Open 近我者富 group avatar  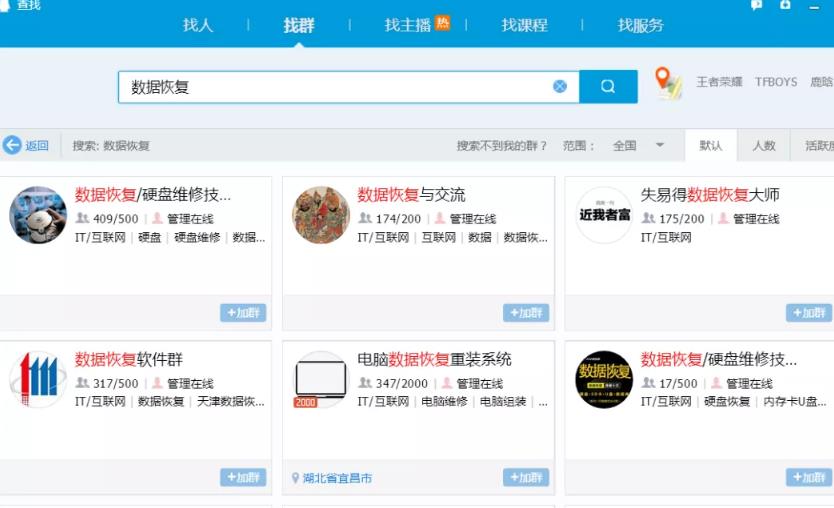[x=604, y=215]
